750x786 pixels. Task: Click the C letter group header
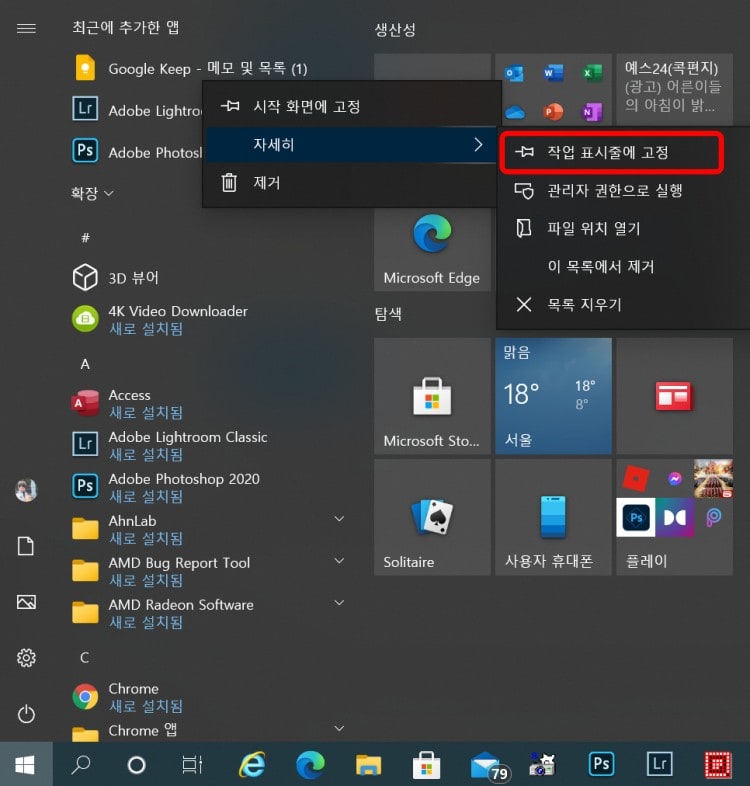pos(85,657)
